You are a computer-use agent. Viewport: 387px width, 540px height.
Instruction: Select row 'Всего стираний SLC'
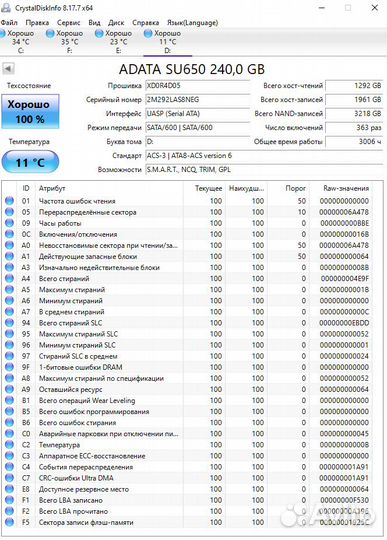pyautogui.click(x=188, y=323)
